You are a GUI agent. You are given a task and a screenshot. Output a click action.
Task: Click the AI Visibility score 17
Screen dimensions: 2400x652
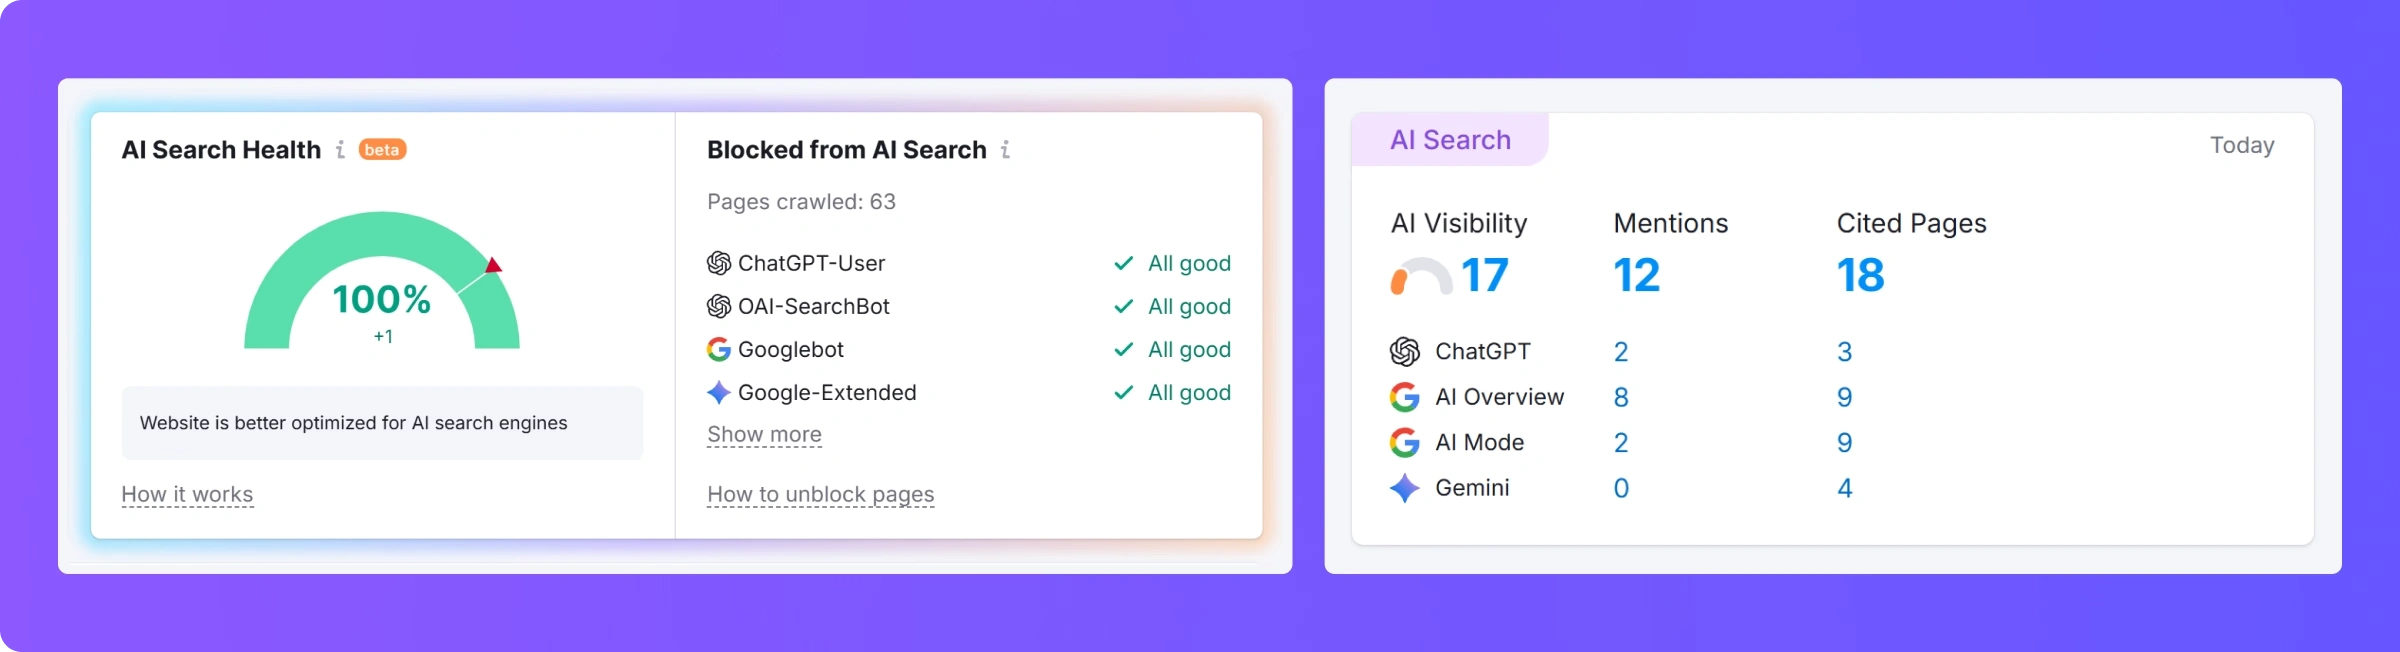tap(1484, 276)
